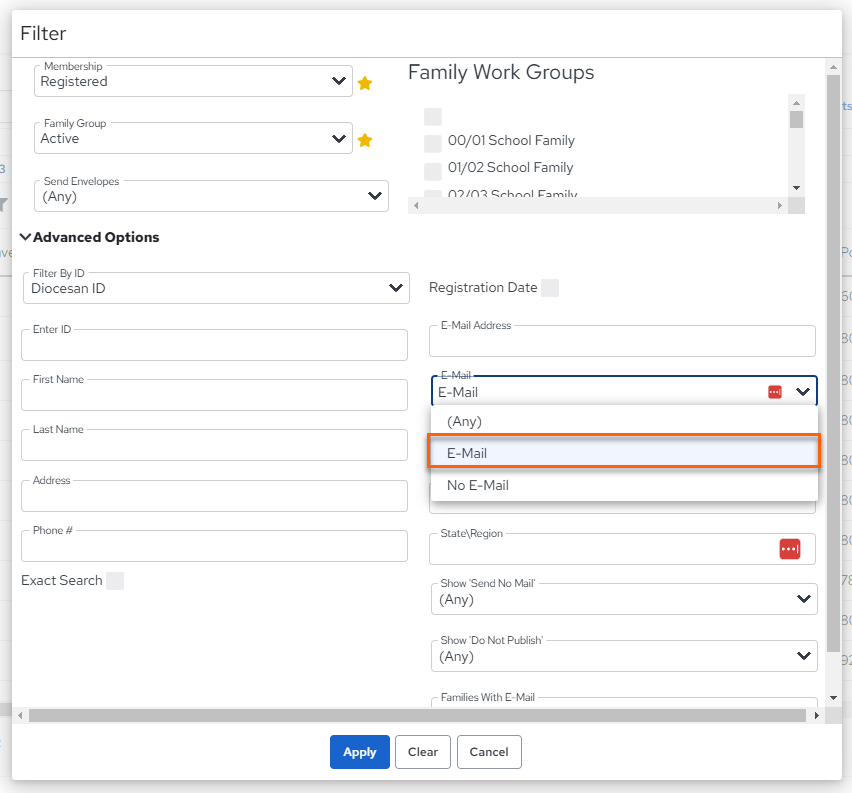Viewport: 852px width, 793px height.
Task: Collapse the Advanced Options section
Action: pos(90,238)
